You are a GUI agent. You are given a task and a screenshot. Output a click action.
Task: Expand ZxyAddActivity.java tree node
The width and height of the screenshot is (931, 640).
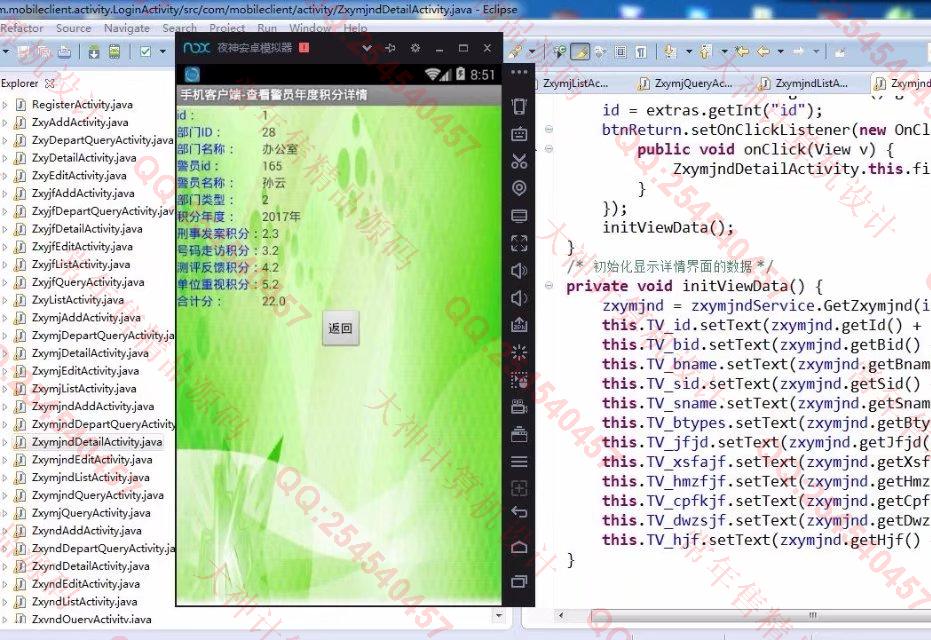coord(5,122)
